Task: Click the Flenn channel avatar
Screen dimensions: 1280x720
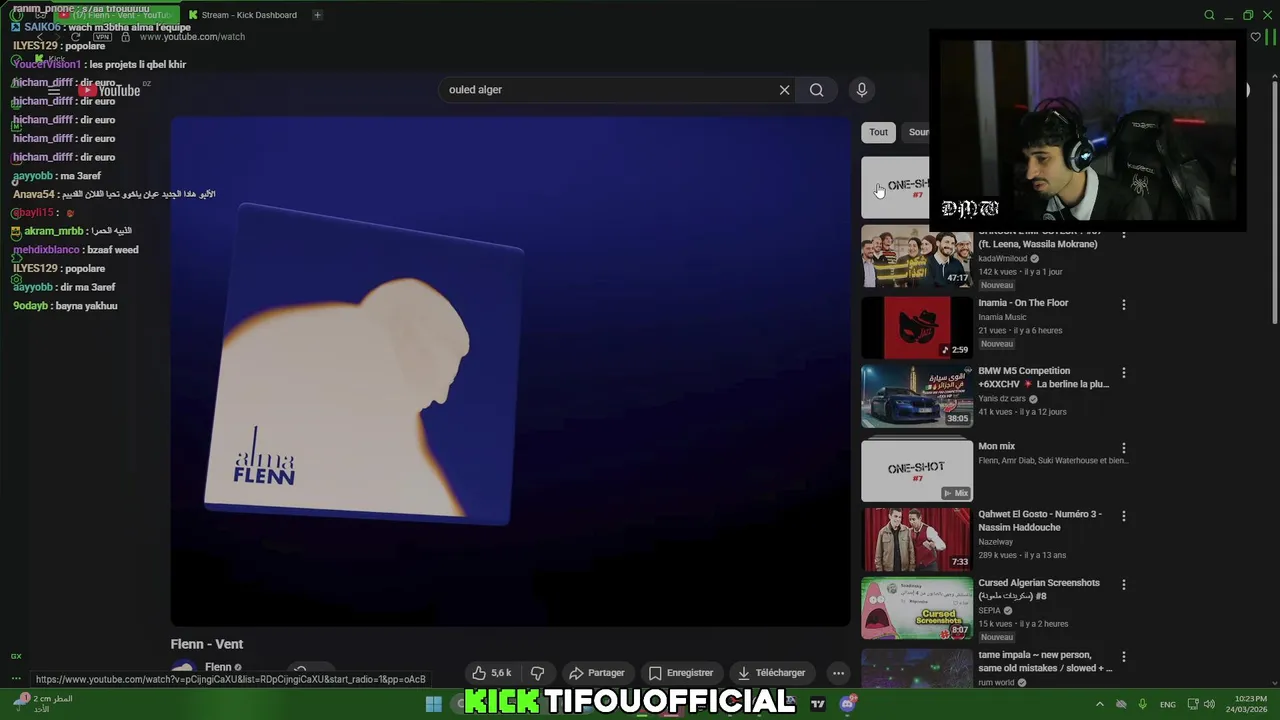Action: click(182, 671)
